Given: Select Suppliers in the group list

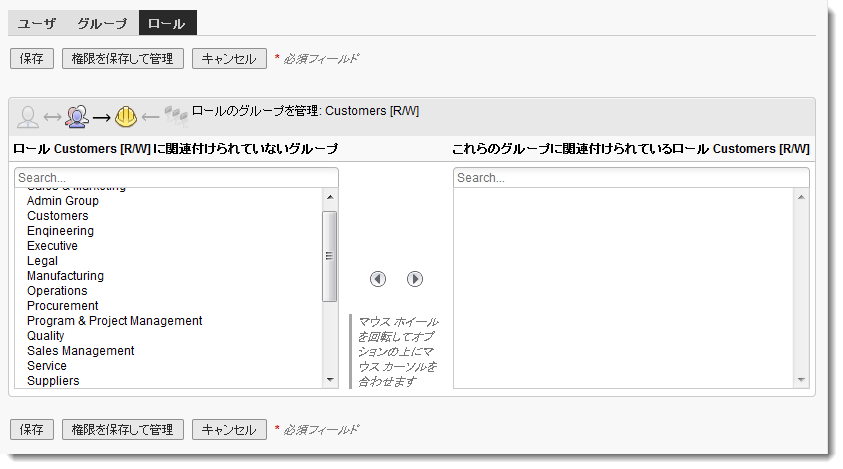Looking at the screenshot, I should (x=53, y=381).
